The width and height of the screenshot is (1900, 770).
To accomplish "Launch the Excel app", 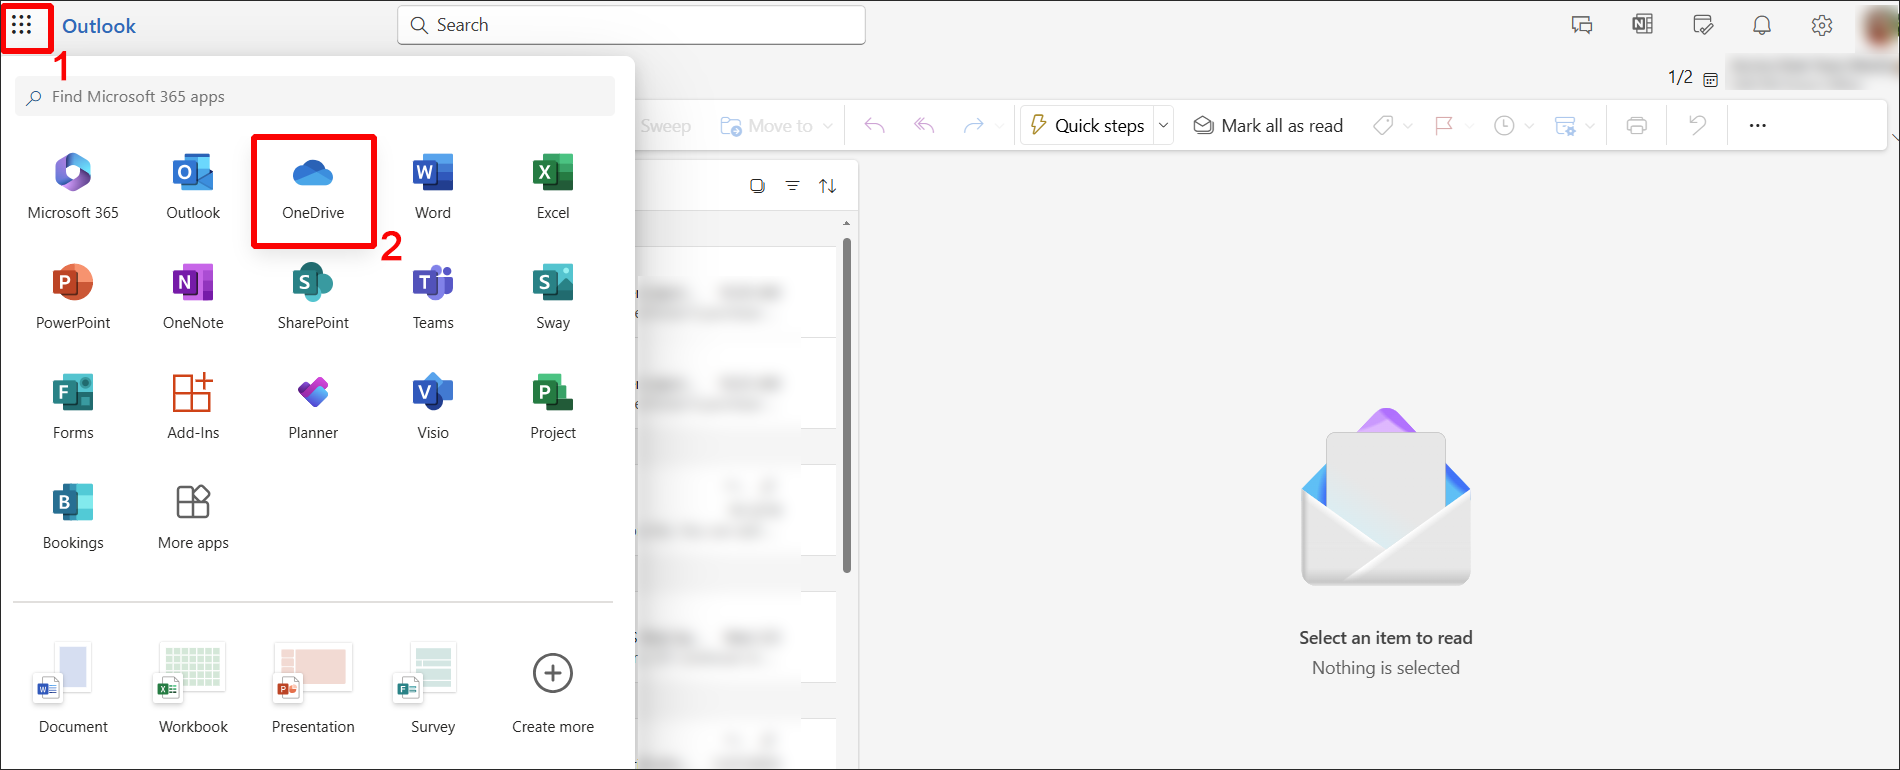I will [553, 187].
